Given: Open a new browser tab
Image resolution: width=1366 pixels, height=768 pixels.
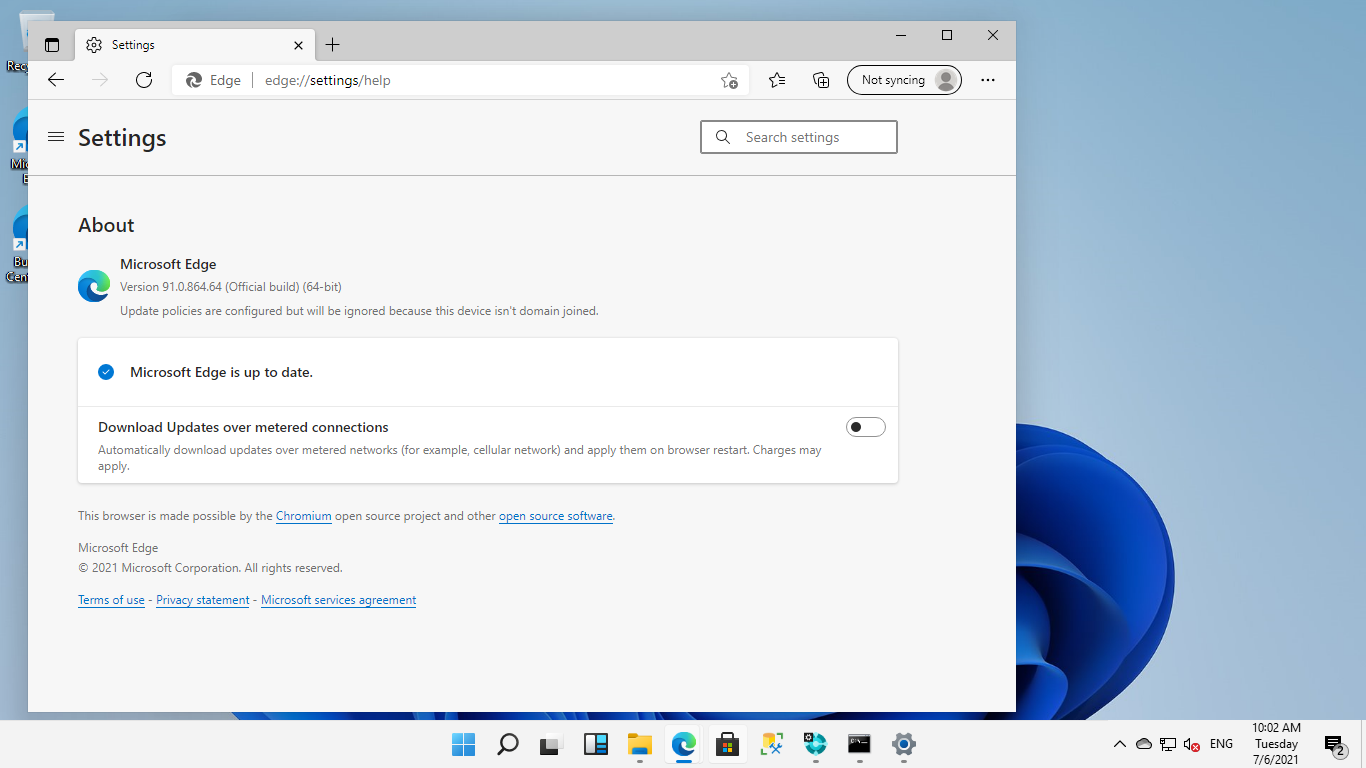Looking at the screenshot, I should tap(333, 45).
